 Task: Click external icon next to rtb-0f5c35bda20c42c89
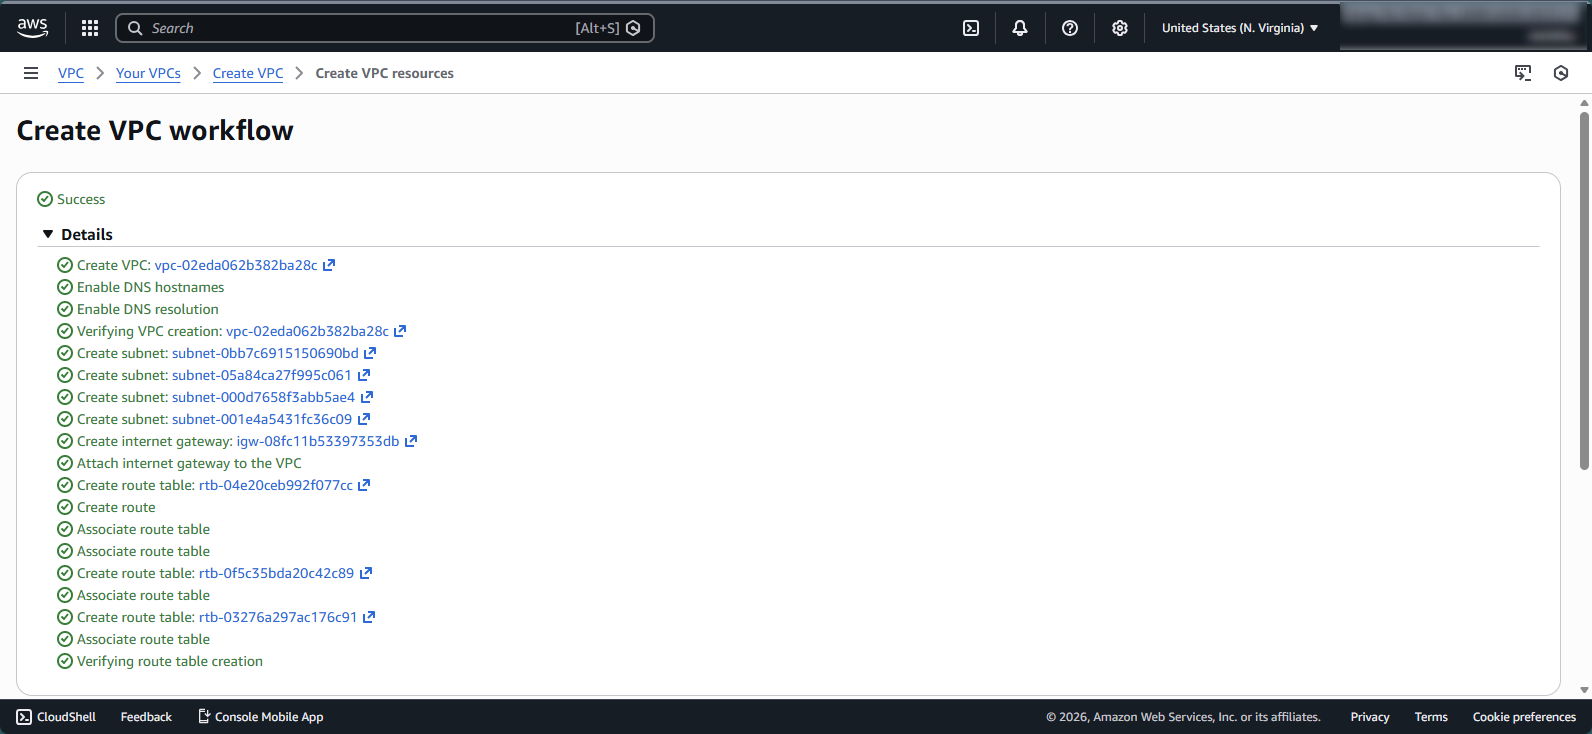(x=366, y=573)
